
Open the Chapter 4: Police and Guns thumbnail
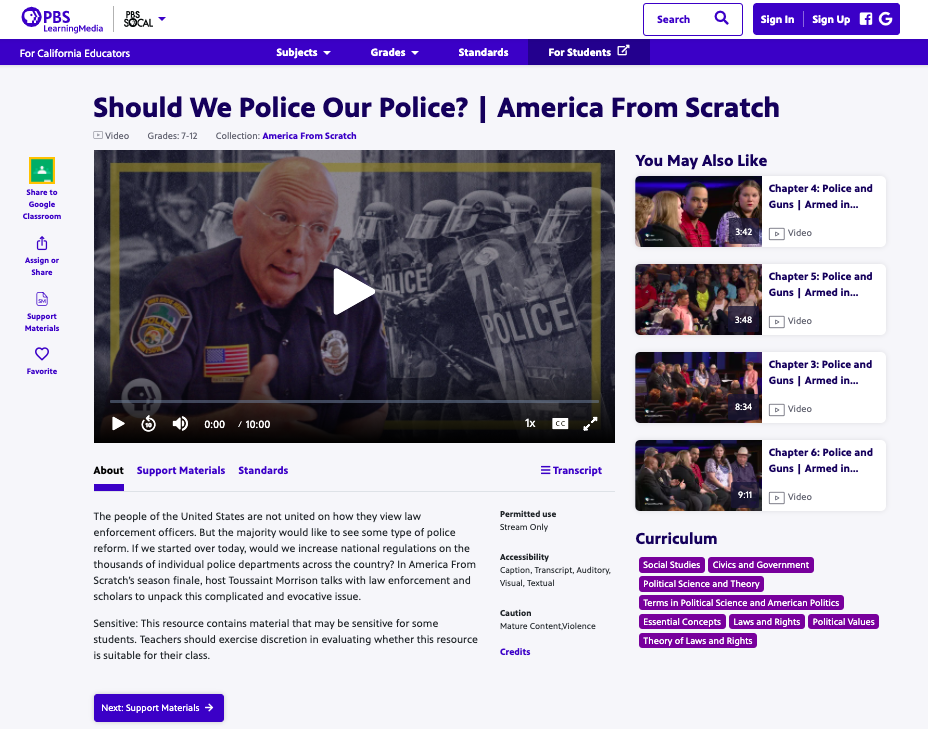tap(697, 211)
